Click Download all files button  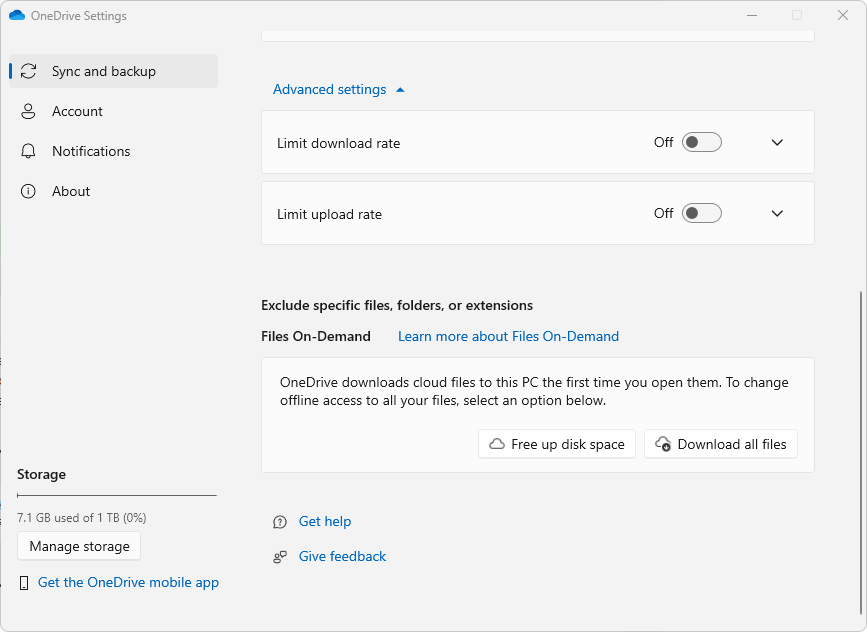click(720, 444)
